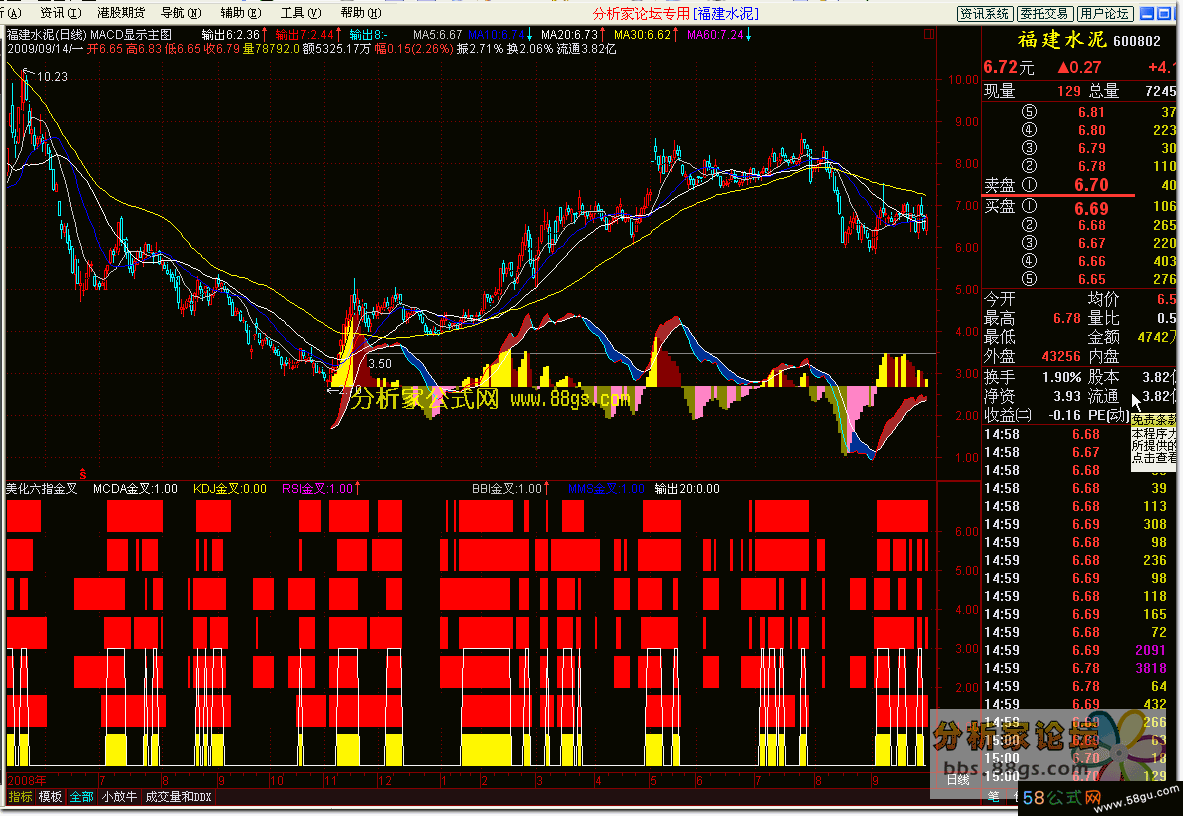Click the MA60:7.24 indicator label
This screenshot has height=816, width=1183.
click(715, 35)
